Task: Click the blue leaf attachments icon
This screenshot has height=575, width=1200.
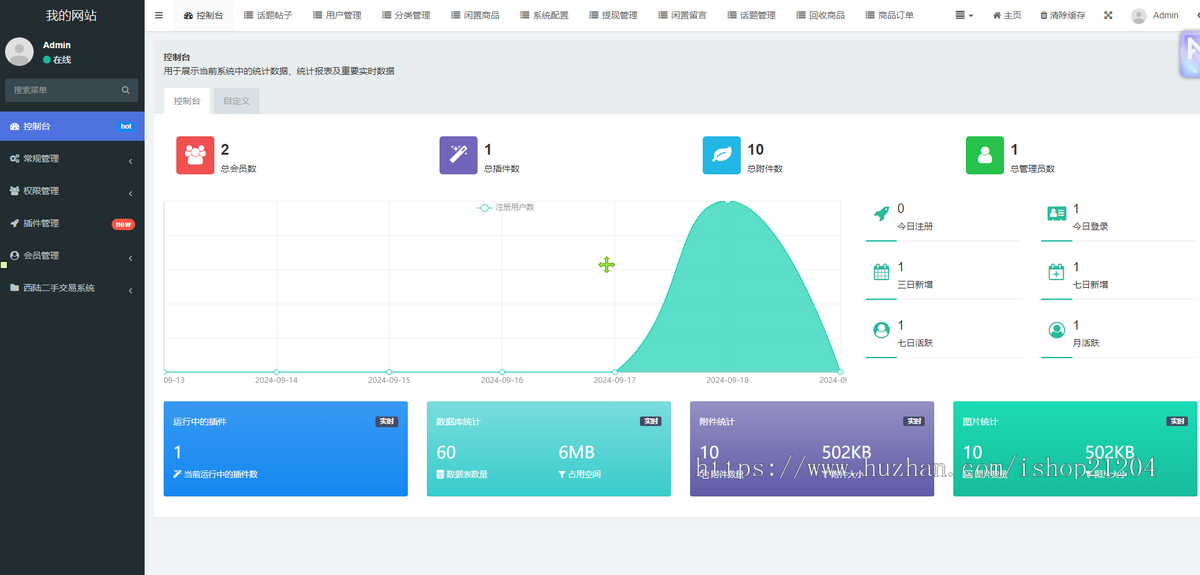Action: (721, 155)
